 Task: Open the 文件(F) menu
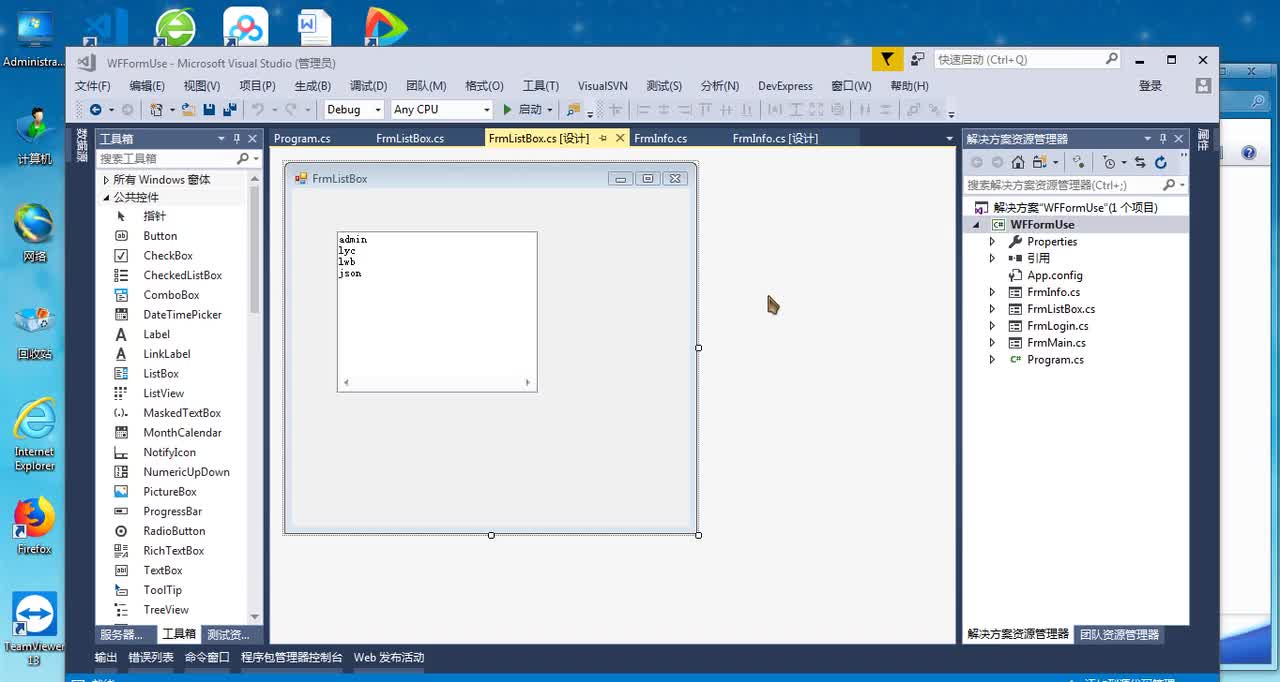[93, 86]
